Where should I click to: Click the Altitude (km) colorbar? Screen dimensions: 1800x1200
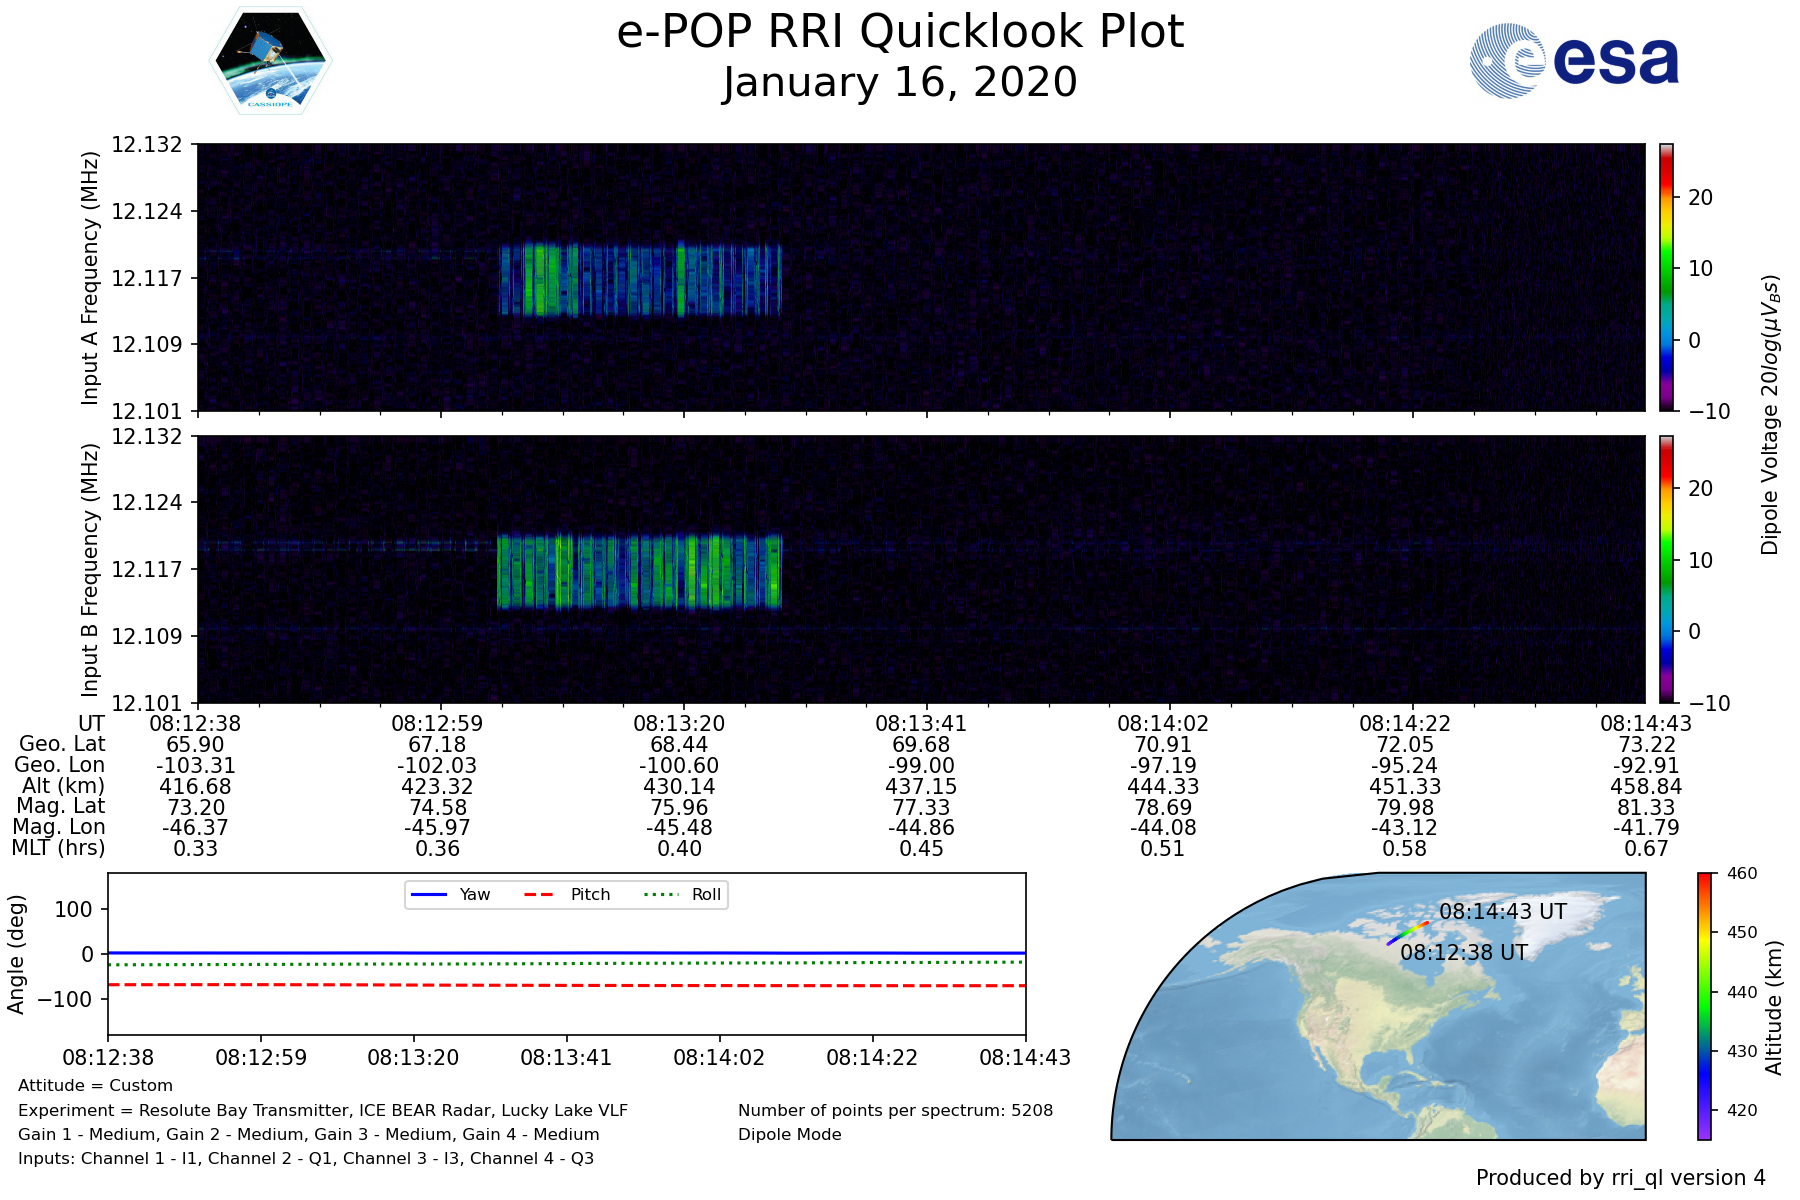[1704, 1005]
